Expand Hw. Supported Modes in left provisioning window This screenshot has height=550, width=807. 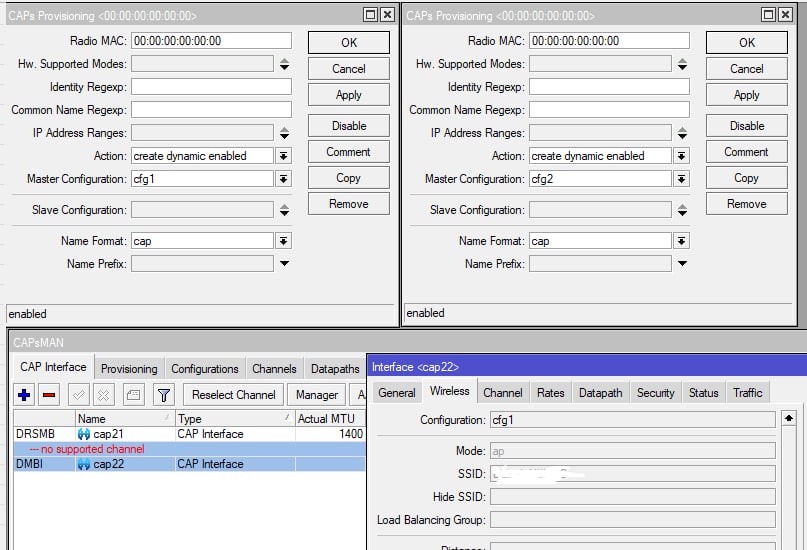284,64
